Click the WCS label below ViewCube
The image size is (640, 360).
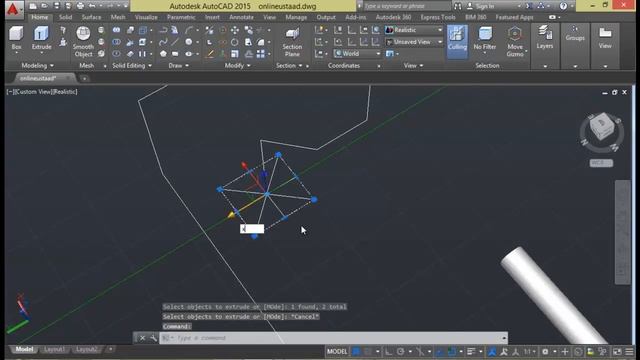pos(601,163)
